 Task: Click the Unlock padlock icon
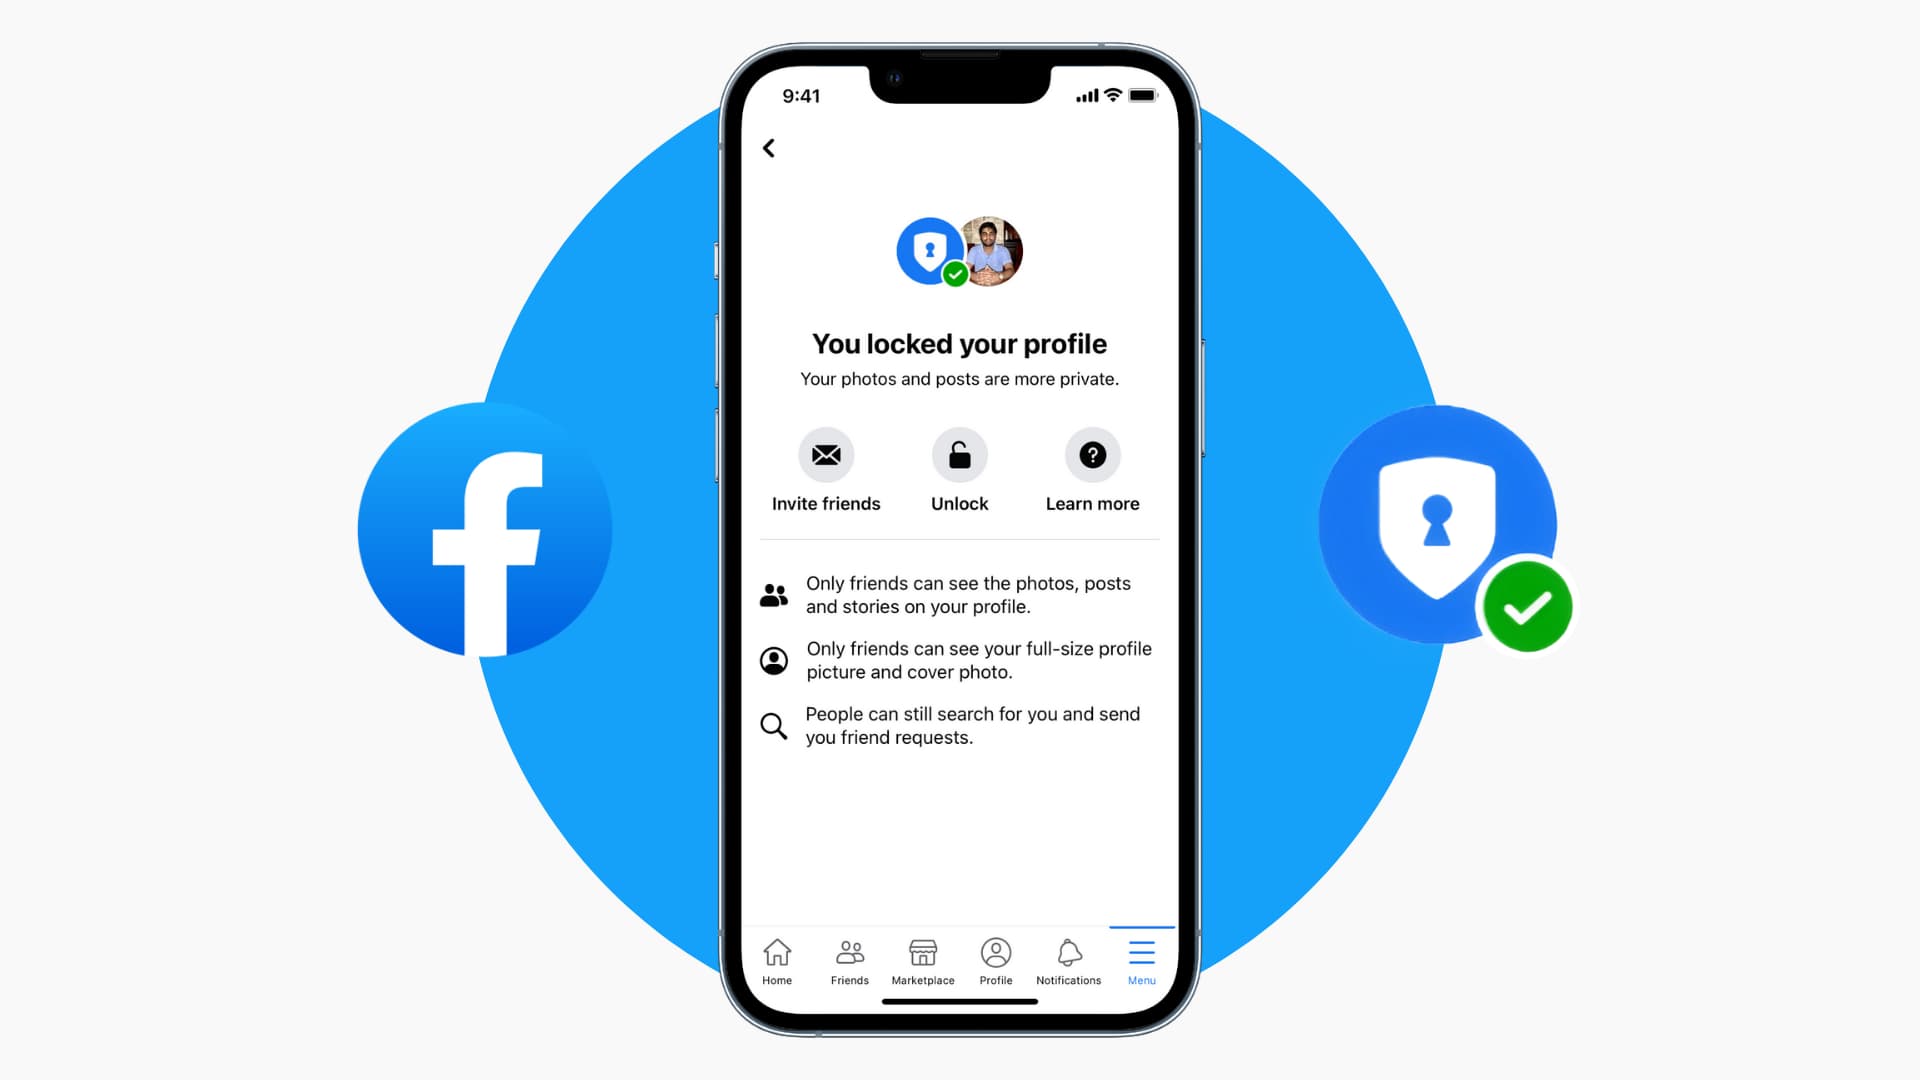[x=959, y=455]
